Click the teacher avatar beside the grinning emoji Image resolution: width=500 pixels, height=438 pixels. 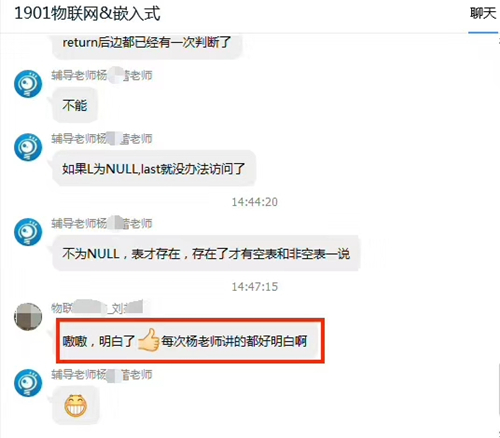(28, 383)
